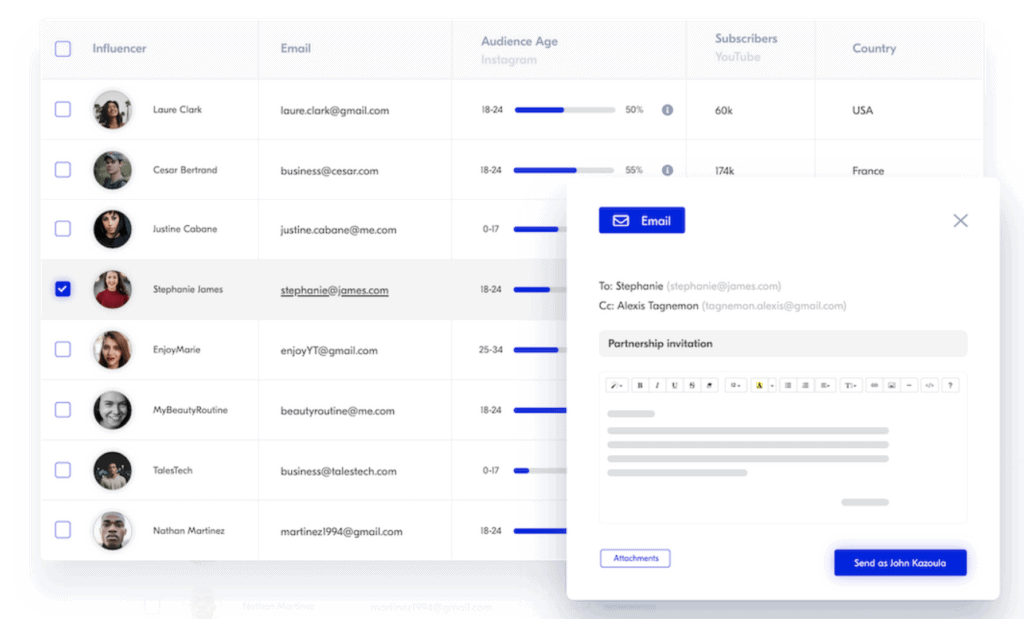This screenshot has width=1024, height=619.
Task: Open the editor help question mark
Action: point(950,385)
